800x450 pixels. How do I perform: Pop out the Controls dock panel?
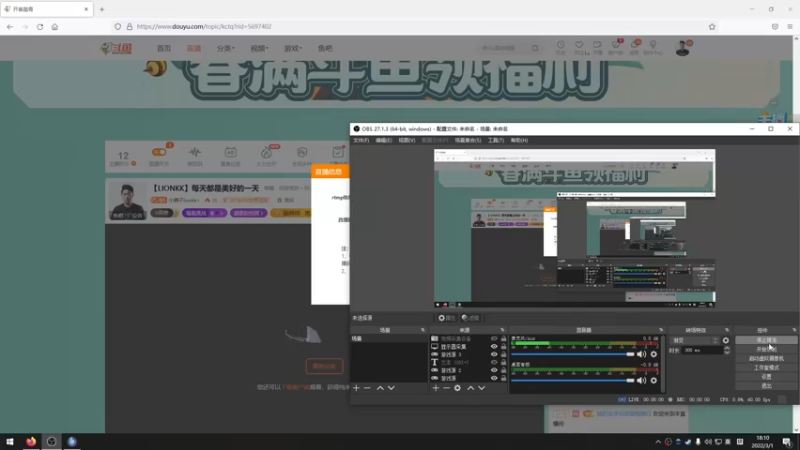pyautogui.click(x=794, y=330)
